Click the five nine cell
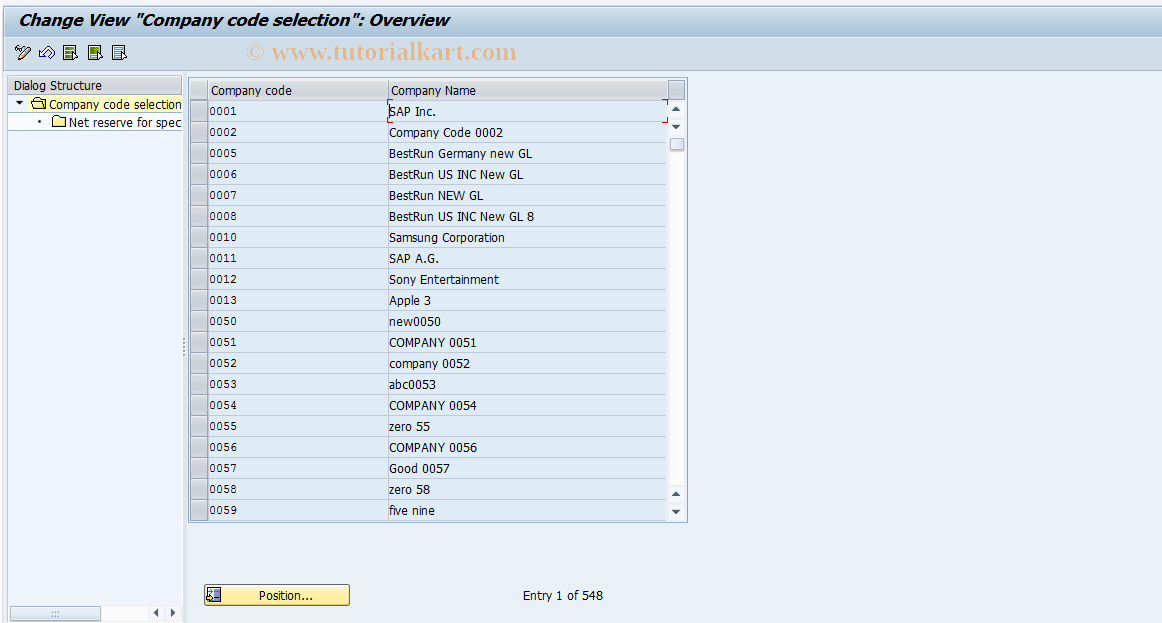This screenshot has height=623, width=1162. tap(527, 510)
